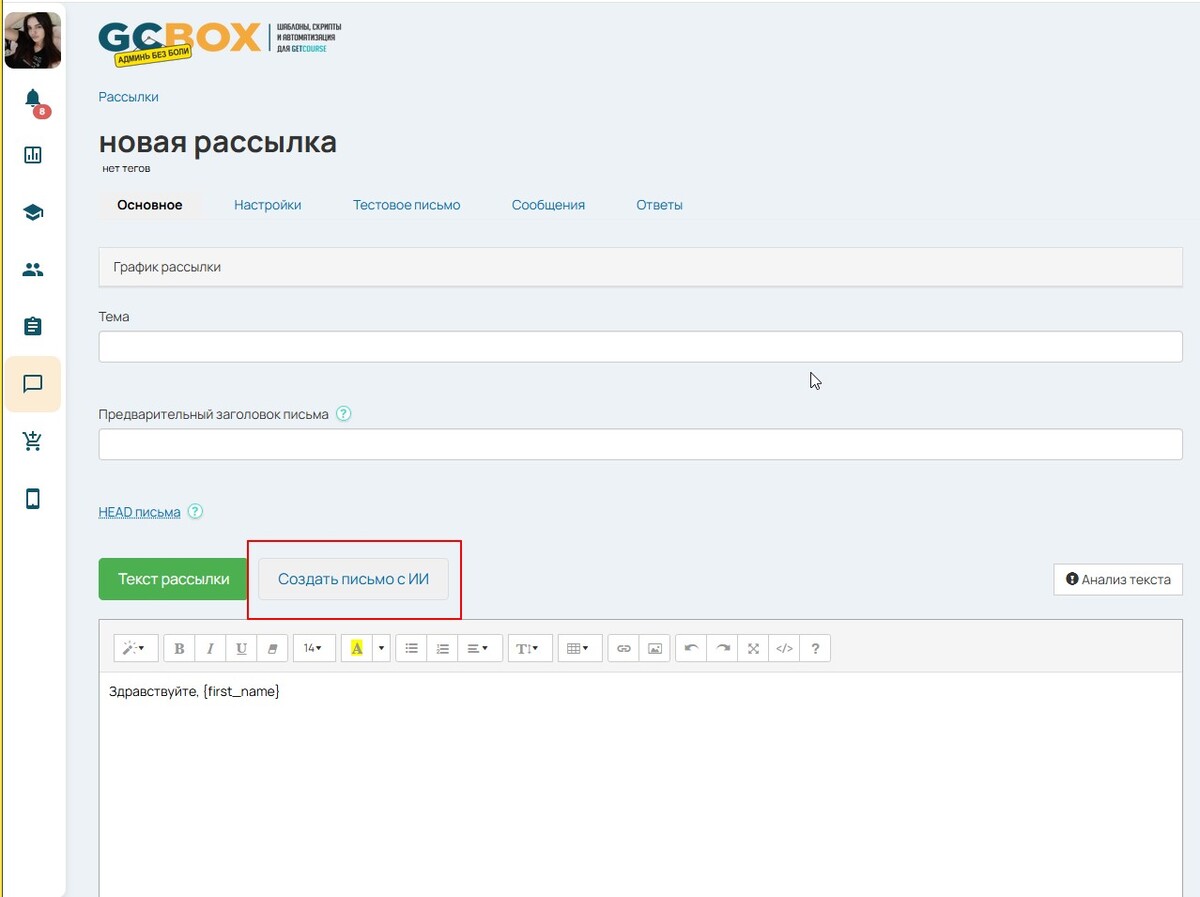Viewport: 1200px width, 897px height.
Task: Click the graduation cap training icon
Action: point(33,212)
